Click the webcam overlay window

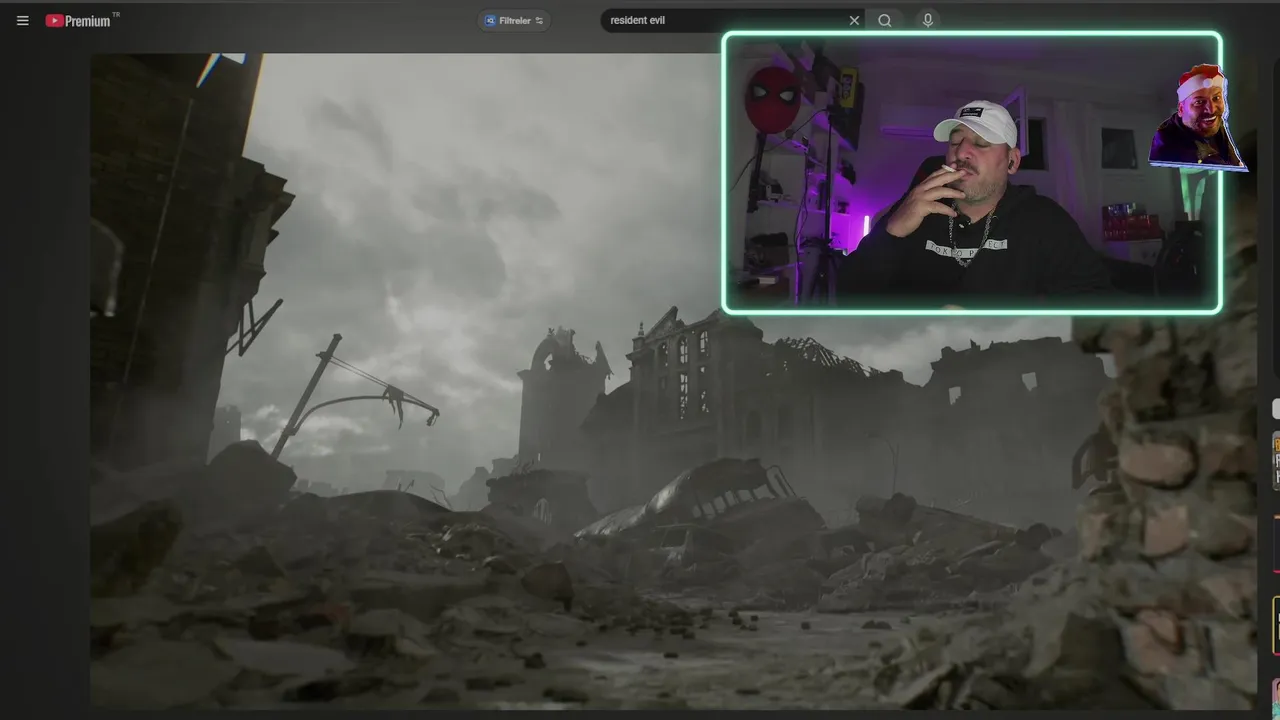pyautogui.click(x=971, y=173)
